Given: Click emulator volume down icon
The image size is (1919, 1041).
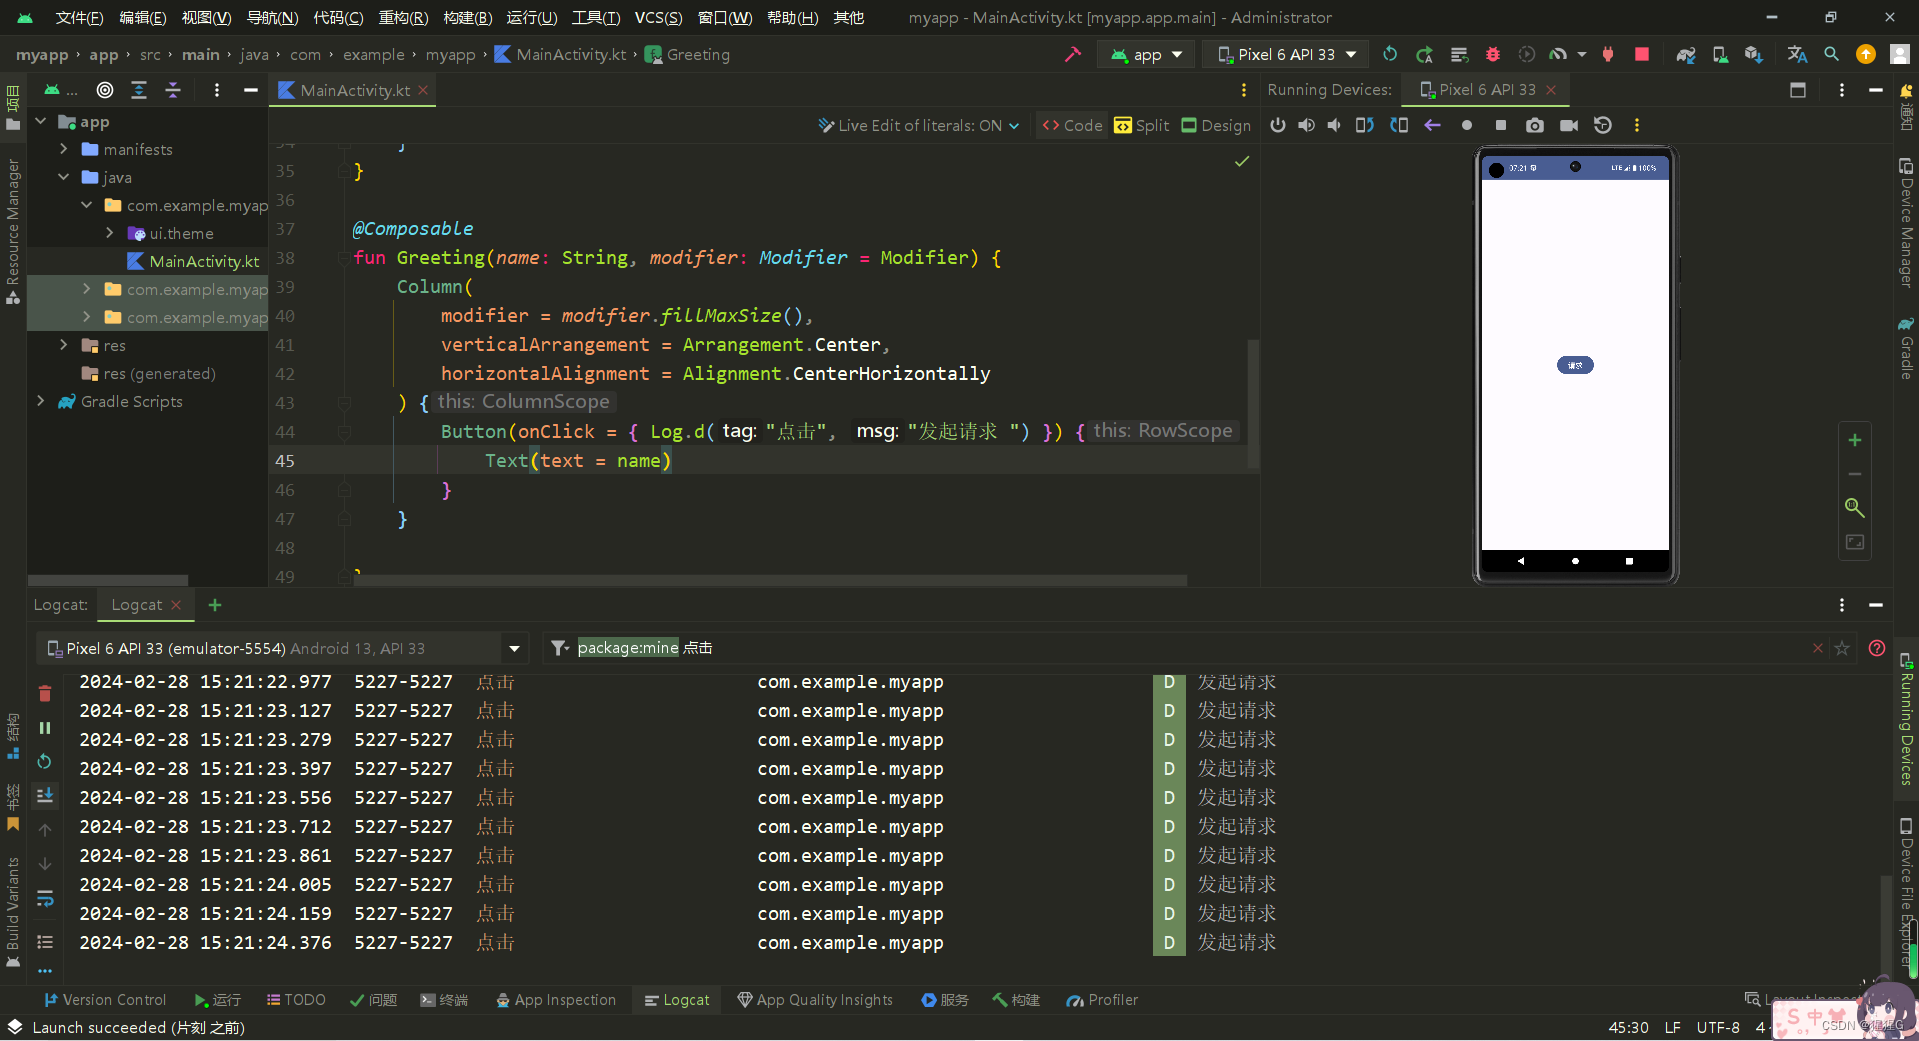Looking at the screenshot, I should [x=1334, y=125].
